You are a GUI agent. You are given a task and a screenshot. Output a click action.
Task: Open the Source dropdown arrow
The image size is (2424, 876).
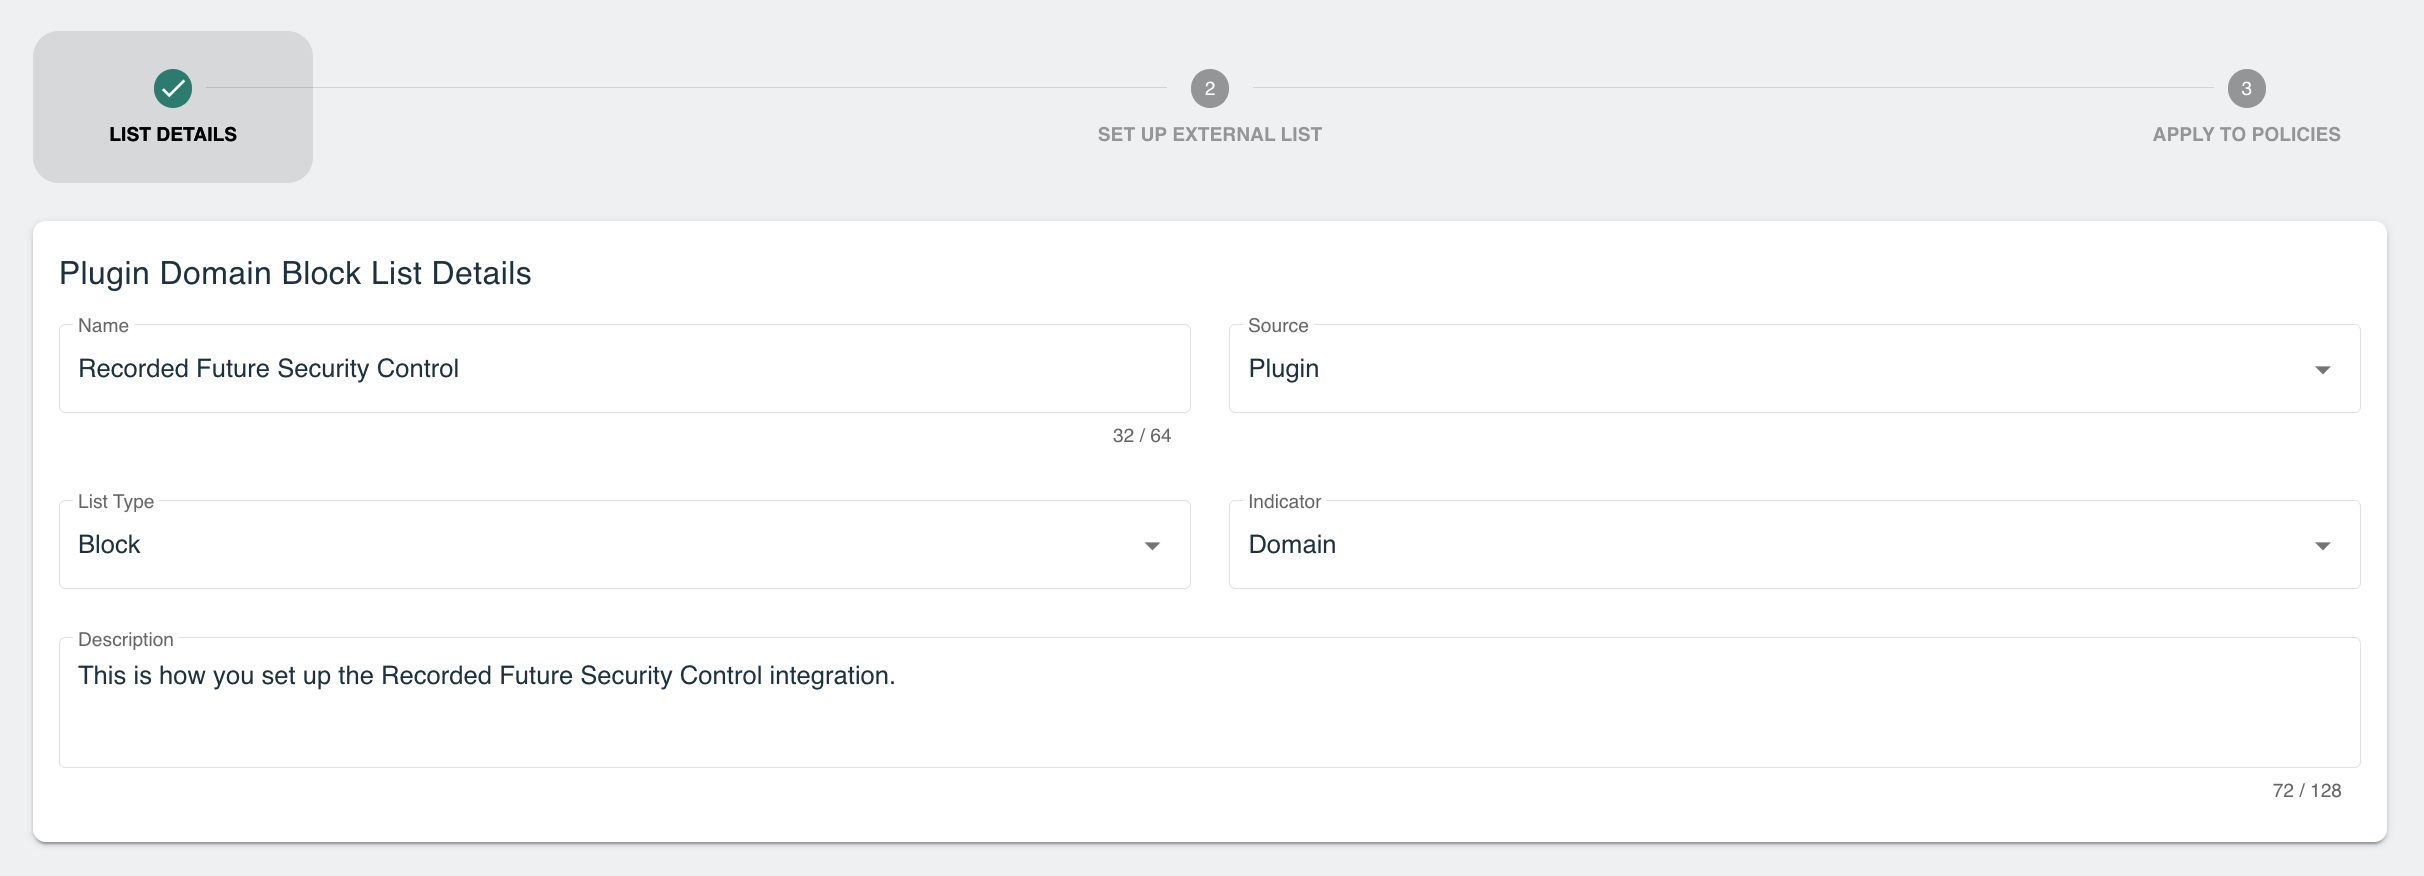click(2323, 370)
